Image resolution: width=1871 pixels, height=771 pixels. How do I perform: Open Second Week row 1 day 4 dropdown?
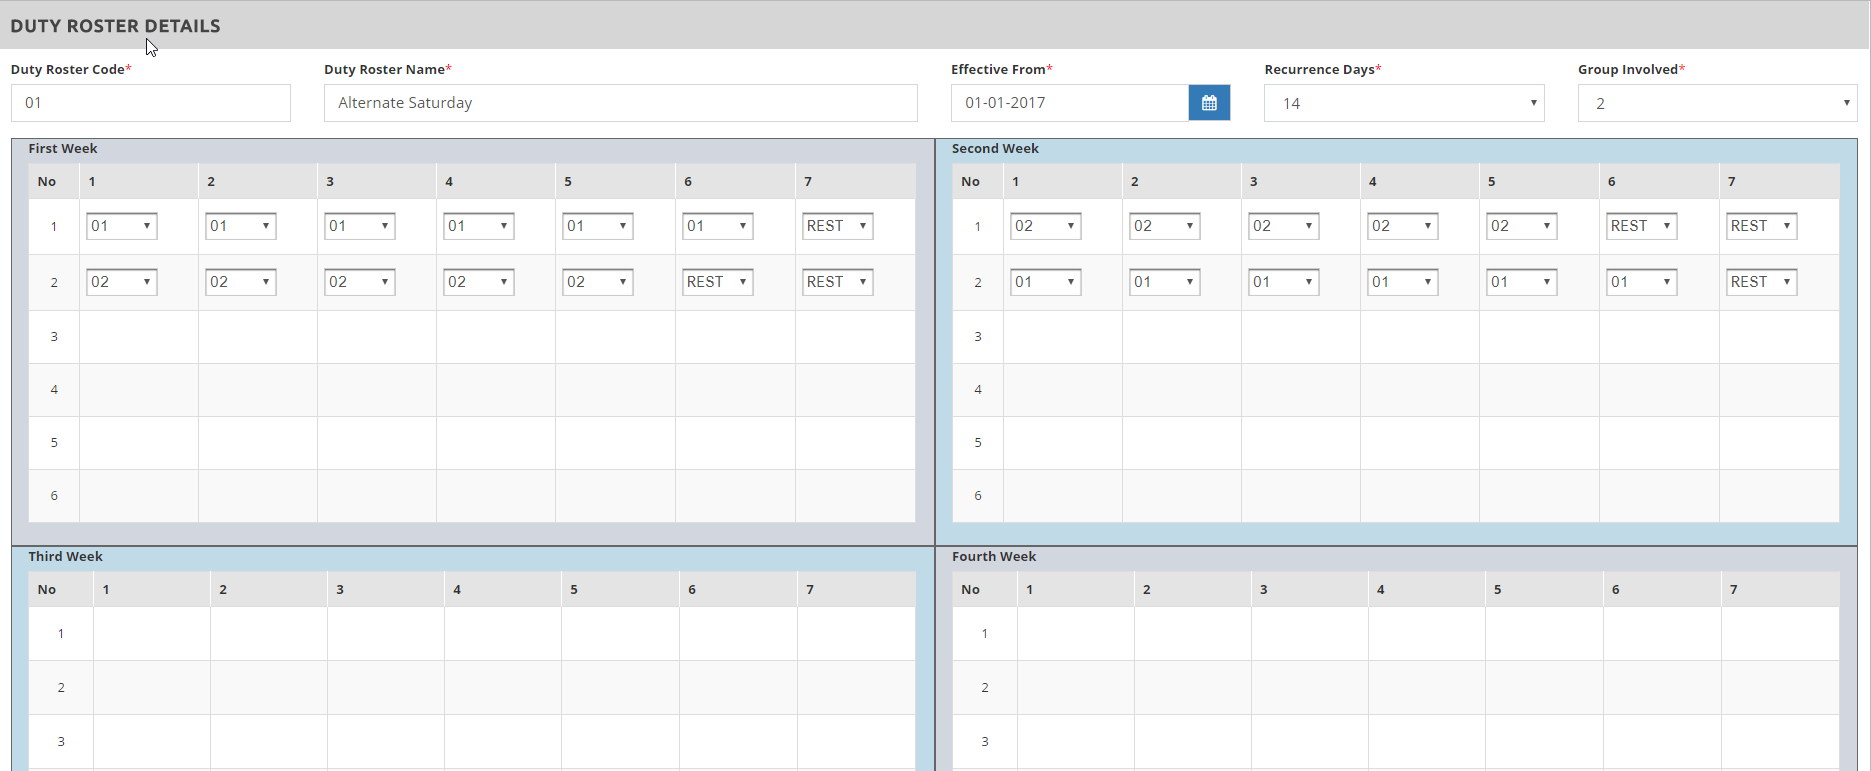[1403, 226]
